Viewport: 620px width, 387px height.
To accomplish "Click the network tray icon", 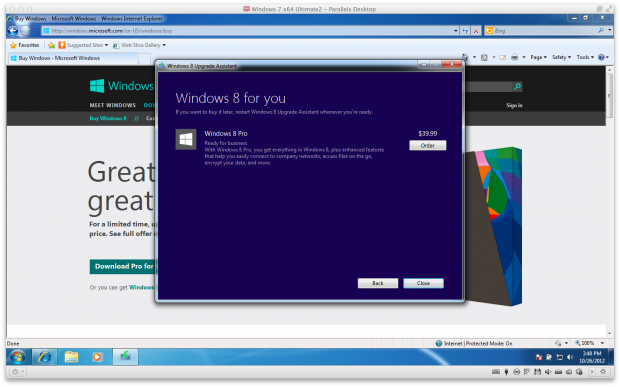I will pos(559,357).
